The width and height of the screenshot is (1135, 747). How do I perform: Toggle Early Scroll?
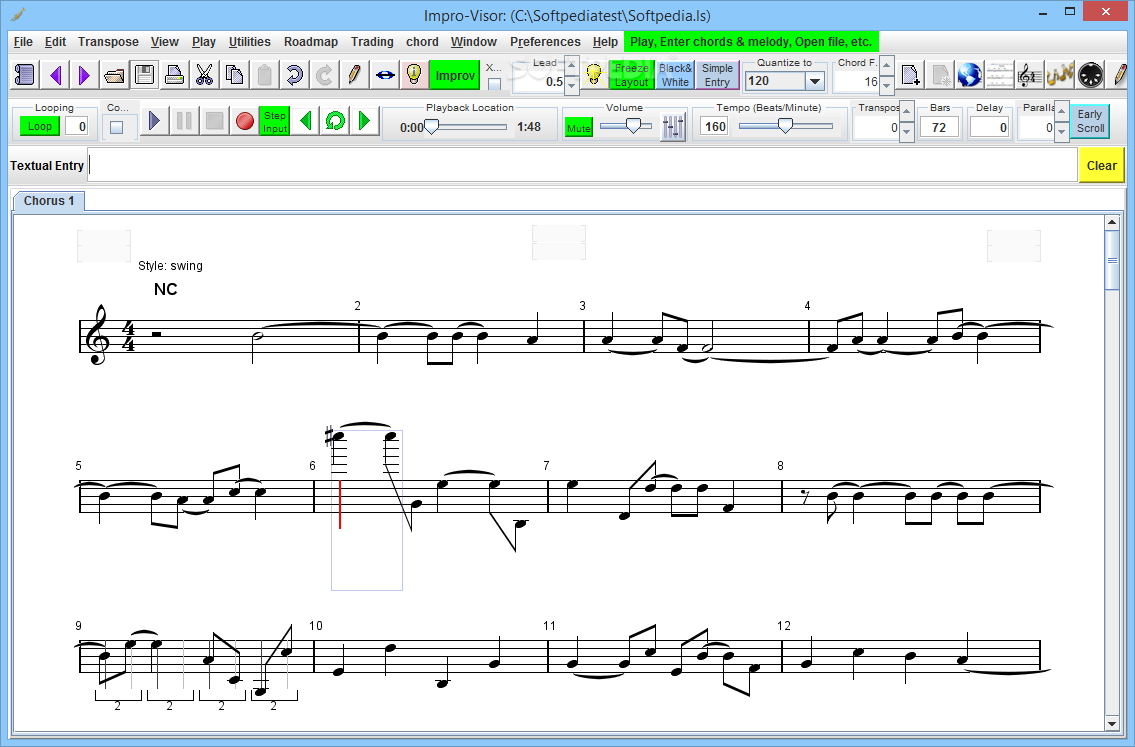click(x=1090, y=121)
